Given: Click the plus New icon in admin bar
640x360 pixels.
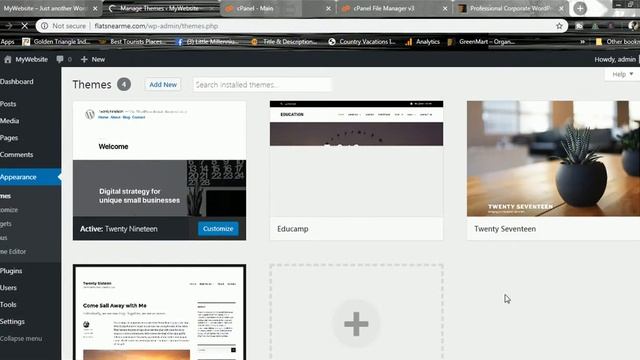Looking at the screenshot, I should (x=84, y=60).
